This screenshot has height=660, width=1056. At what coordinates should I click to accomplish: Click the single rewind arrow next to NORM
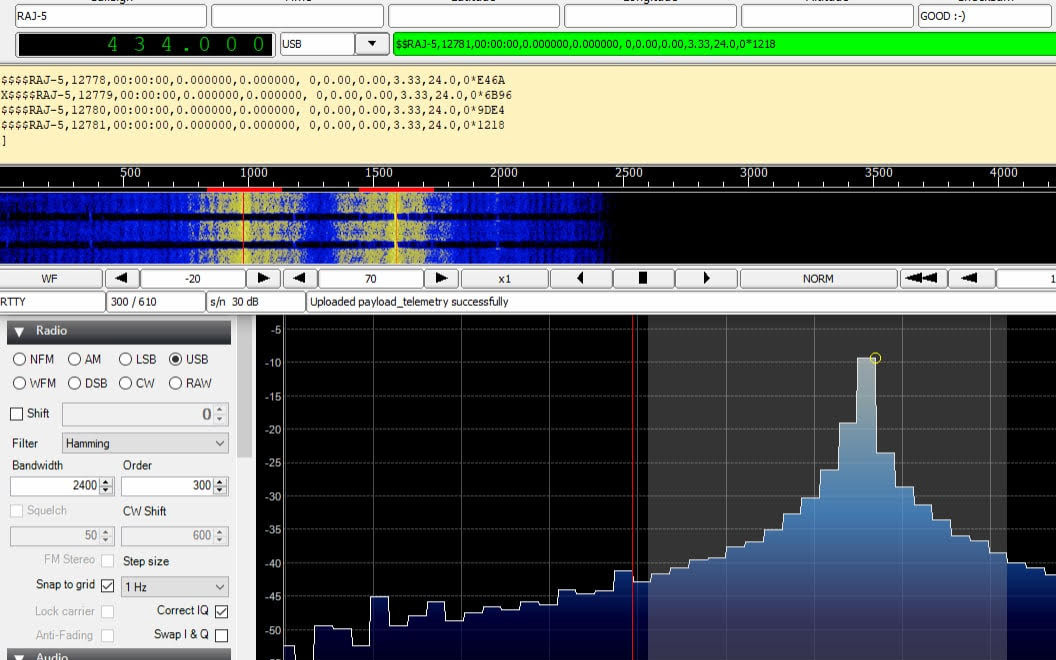pyautogui.click(x=971, y=278)
